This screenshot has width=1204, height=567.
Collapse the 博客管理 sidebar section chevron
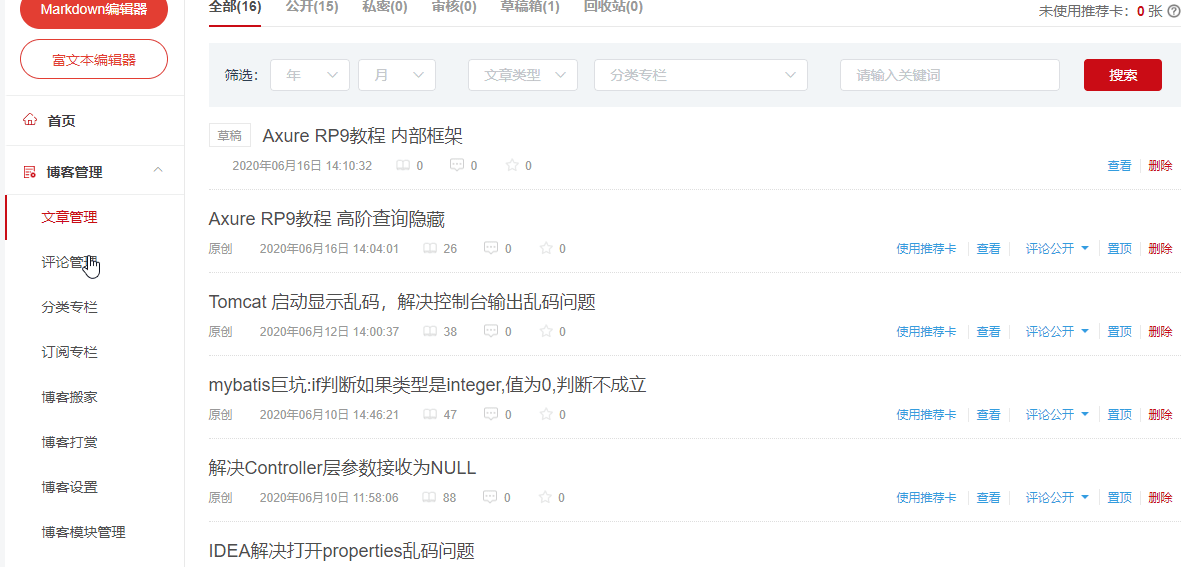click(158, 171)
